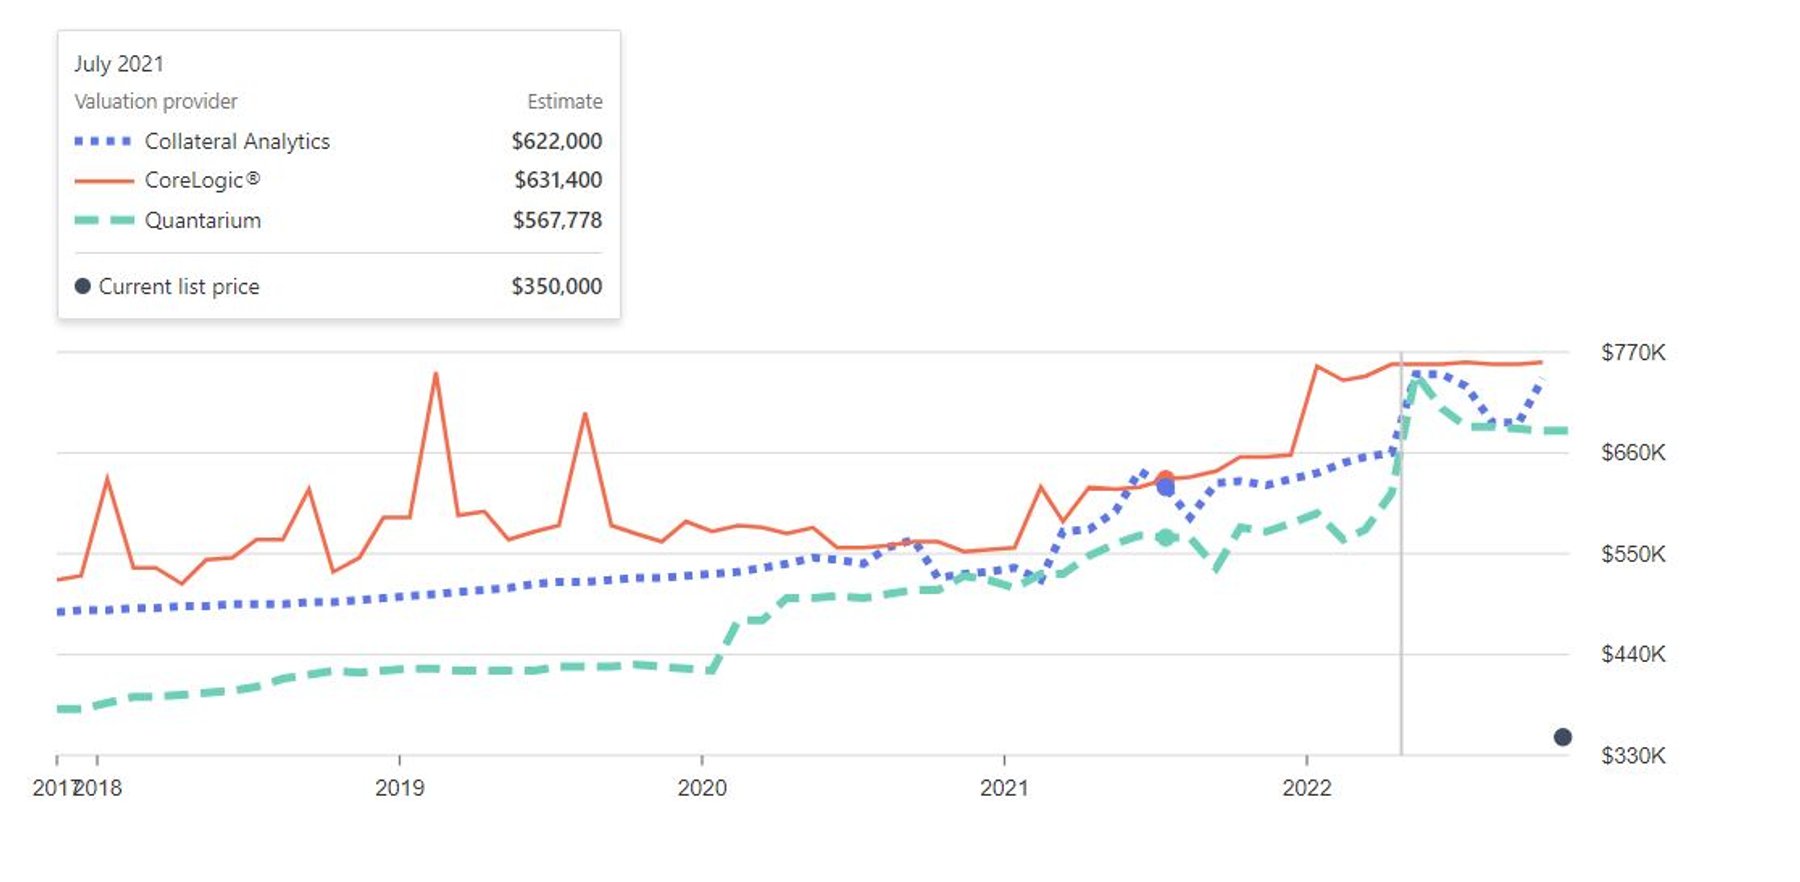Click the 2019 label on the x-axis
This screenshot has width=1800, height=882.
pos(399,788)
